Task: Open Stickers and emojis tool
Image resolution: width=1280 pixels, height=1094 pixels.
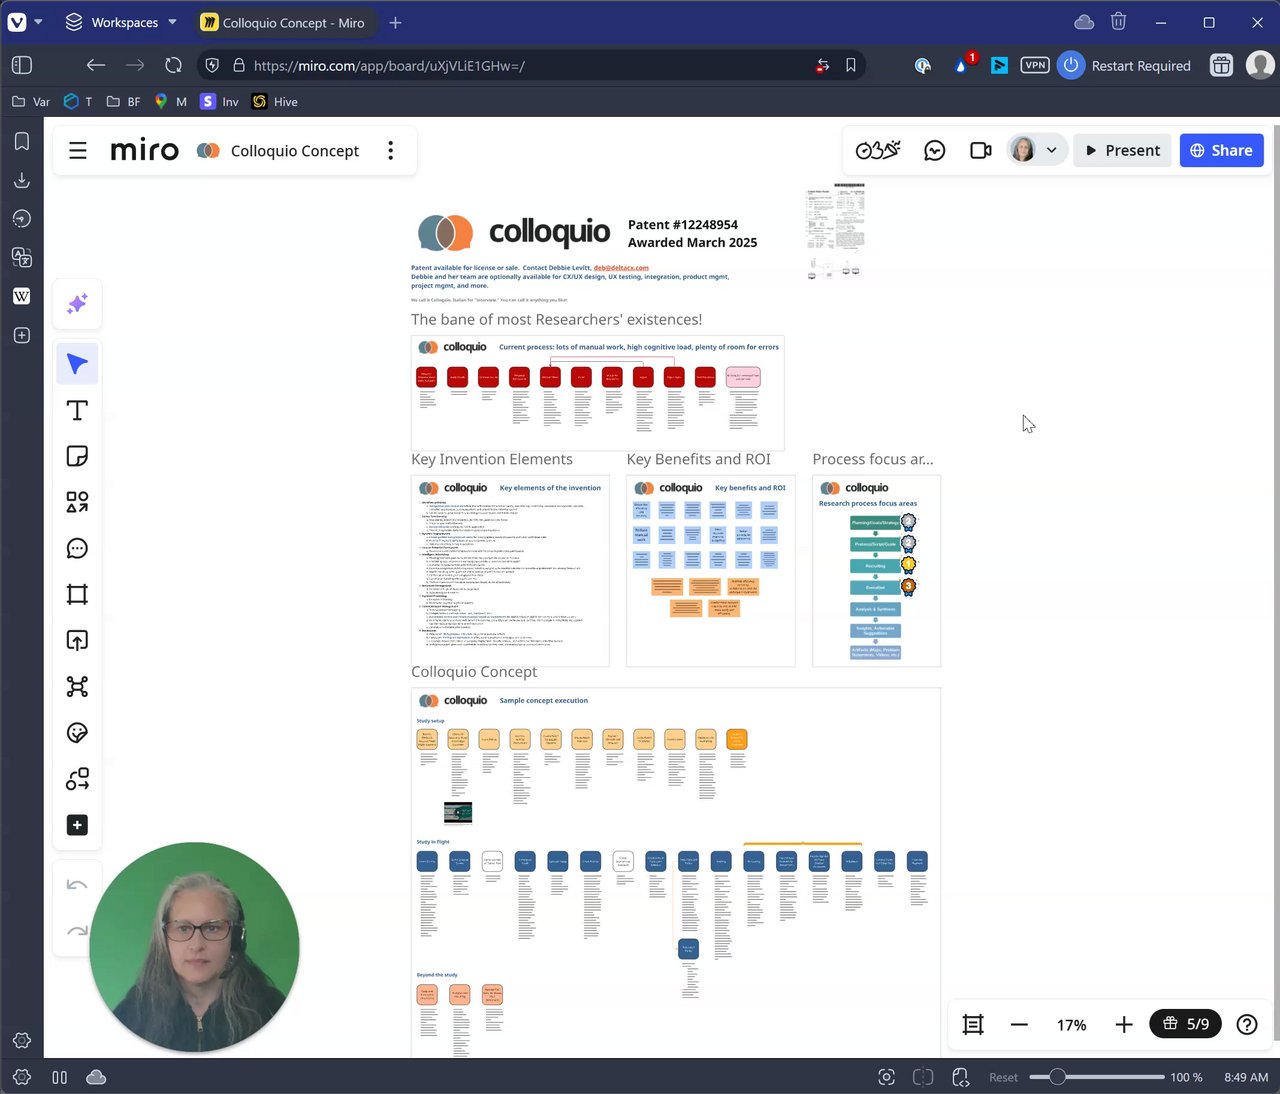Action: point(77,733)
